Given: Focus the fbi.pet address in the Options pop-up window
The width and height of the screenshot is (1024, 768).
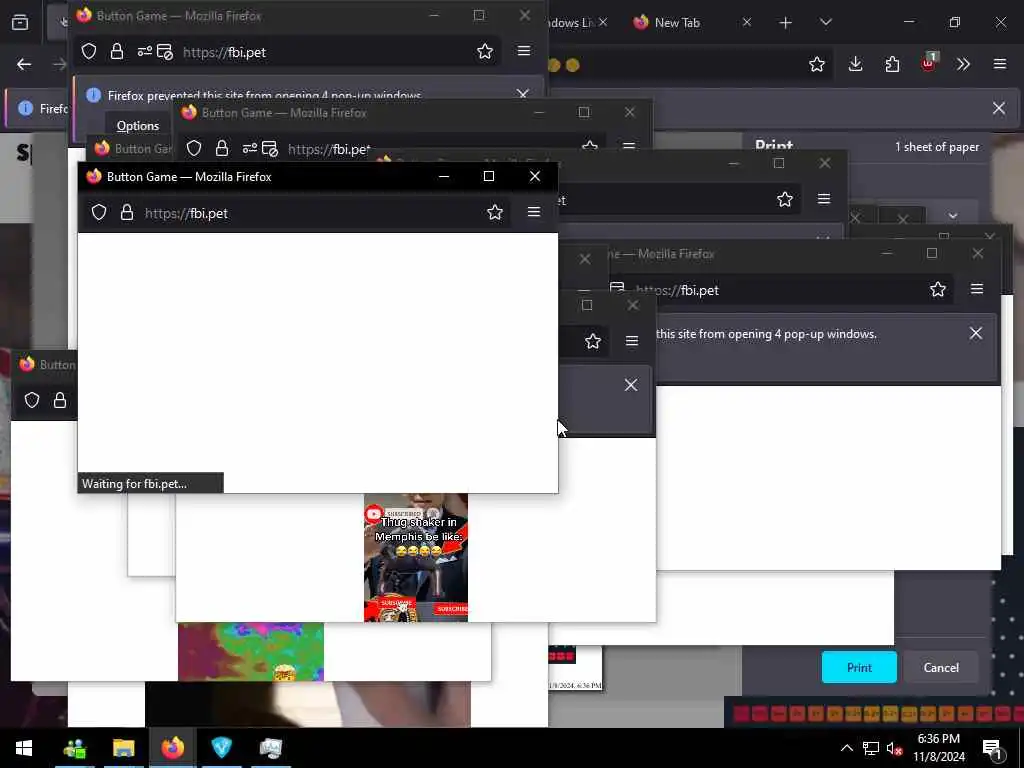Looking at the screenshot, I should (224, 52).
